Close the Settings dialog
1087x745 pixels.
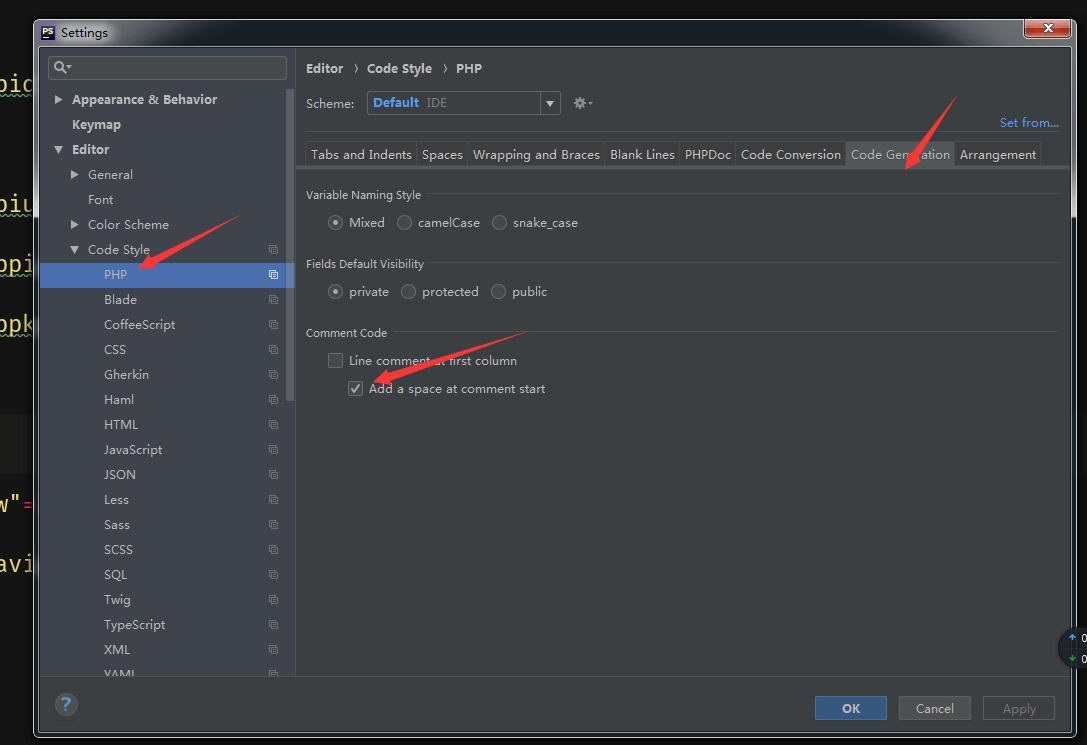1047,28
